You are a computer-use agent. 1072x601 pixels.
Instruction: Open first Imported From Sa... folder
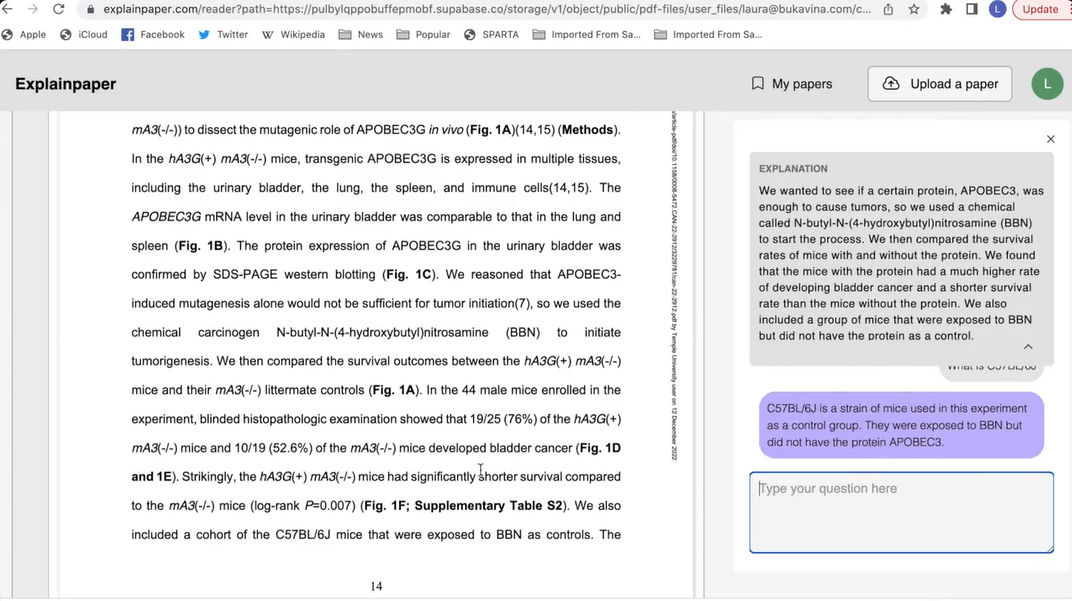click(587, 34)
